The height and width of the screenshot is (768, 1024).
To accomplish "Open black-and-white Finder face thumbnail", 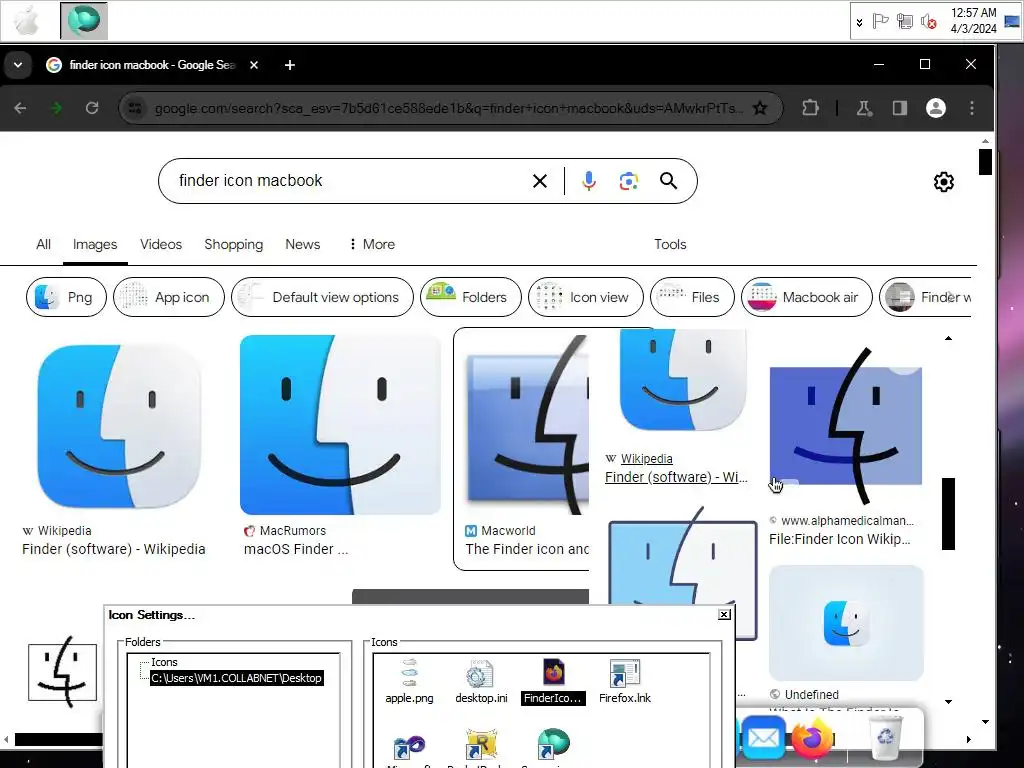I will 62,672.
